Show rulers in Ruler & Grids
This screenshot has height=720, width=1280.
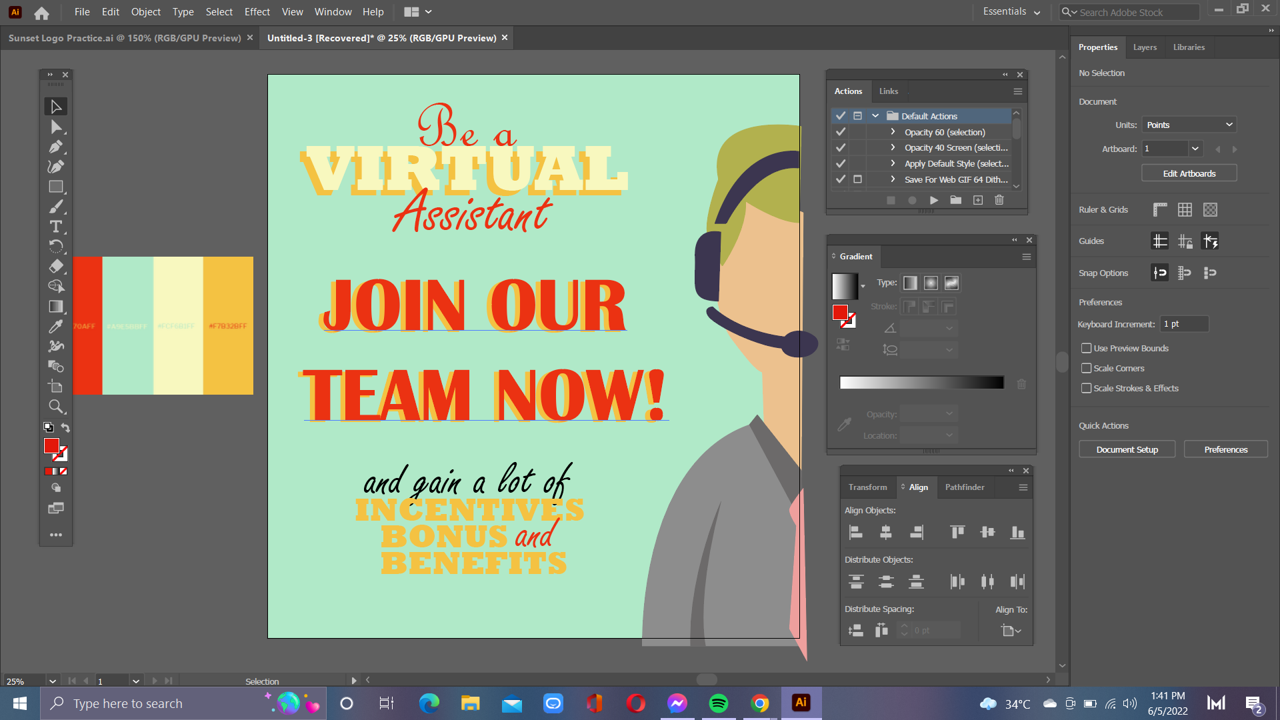click(1160, 210)
